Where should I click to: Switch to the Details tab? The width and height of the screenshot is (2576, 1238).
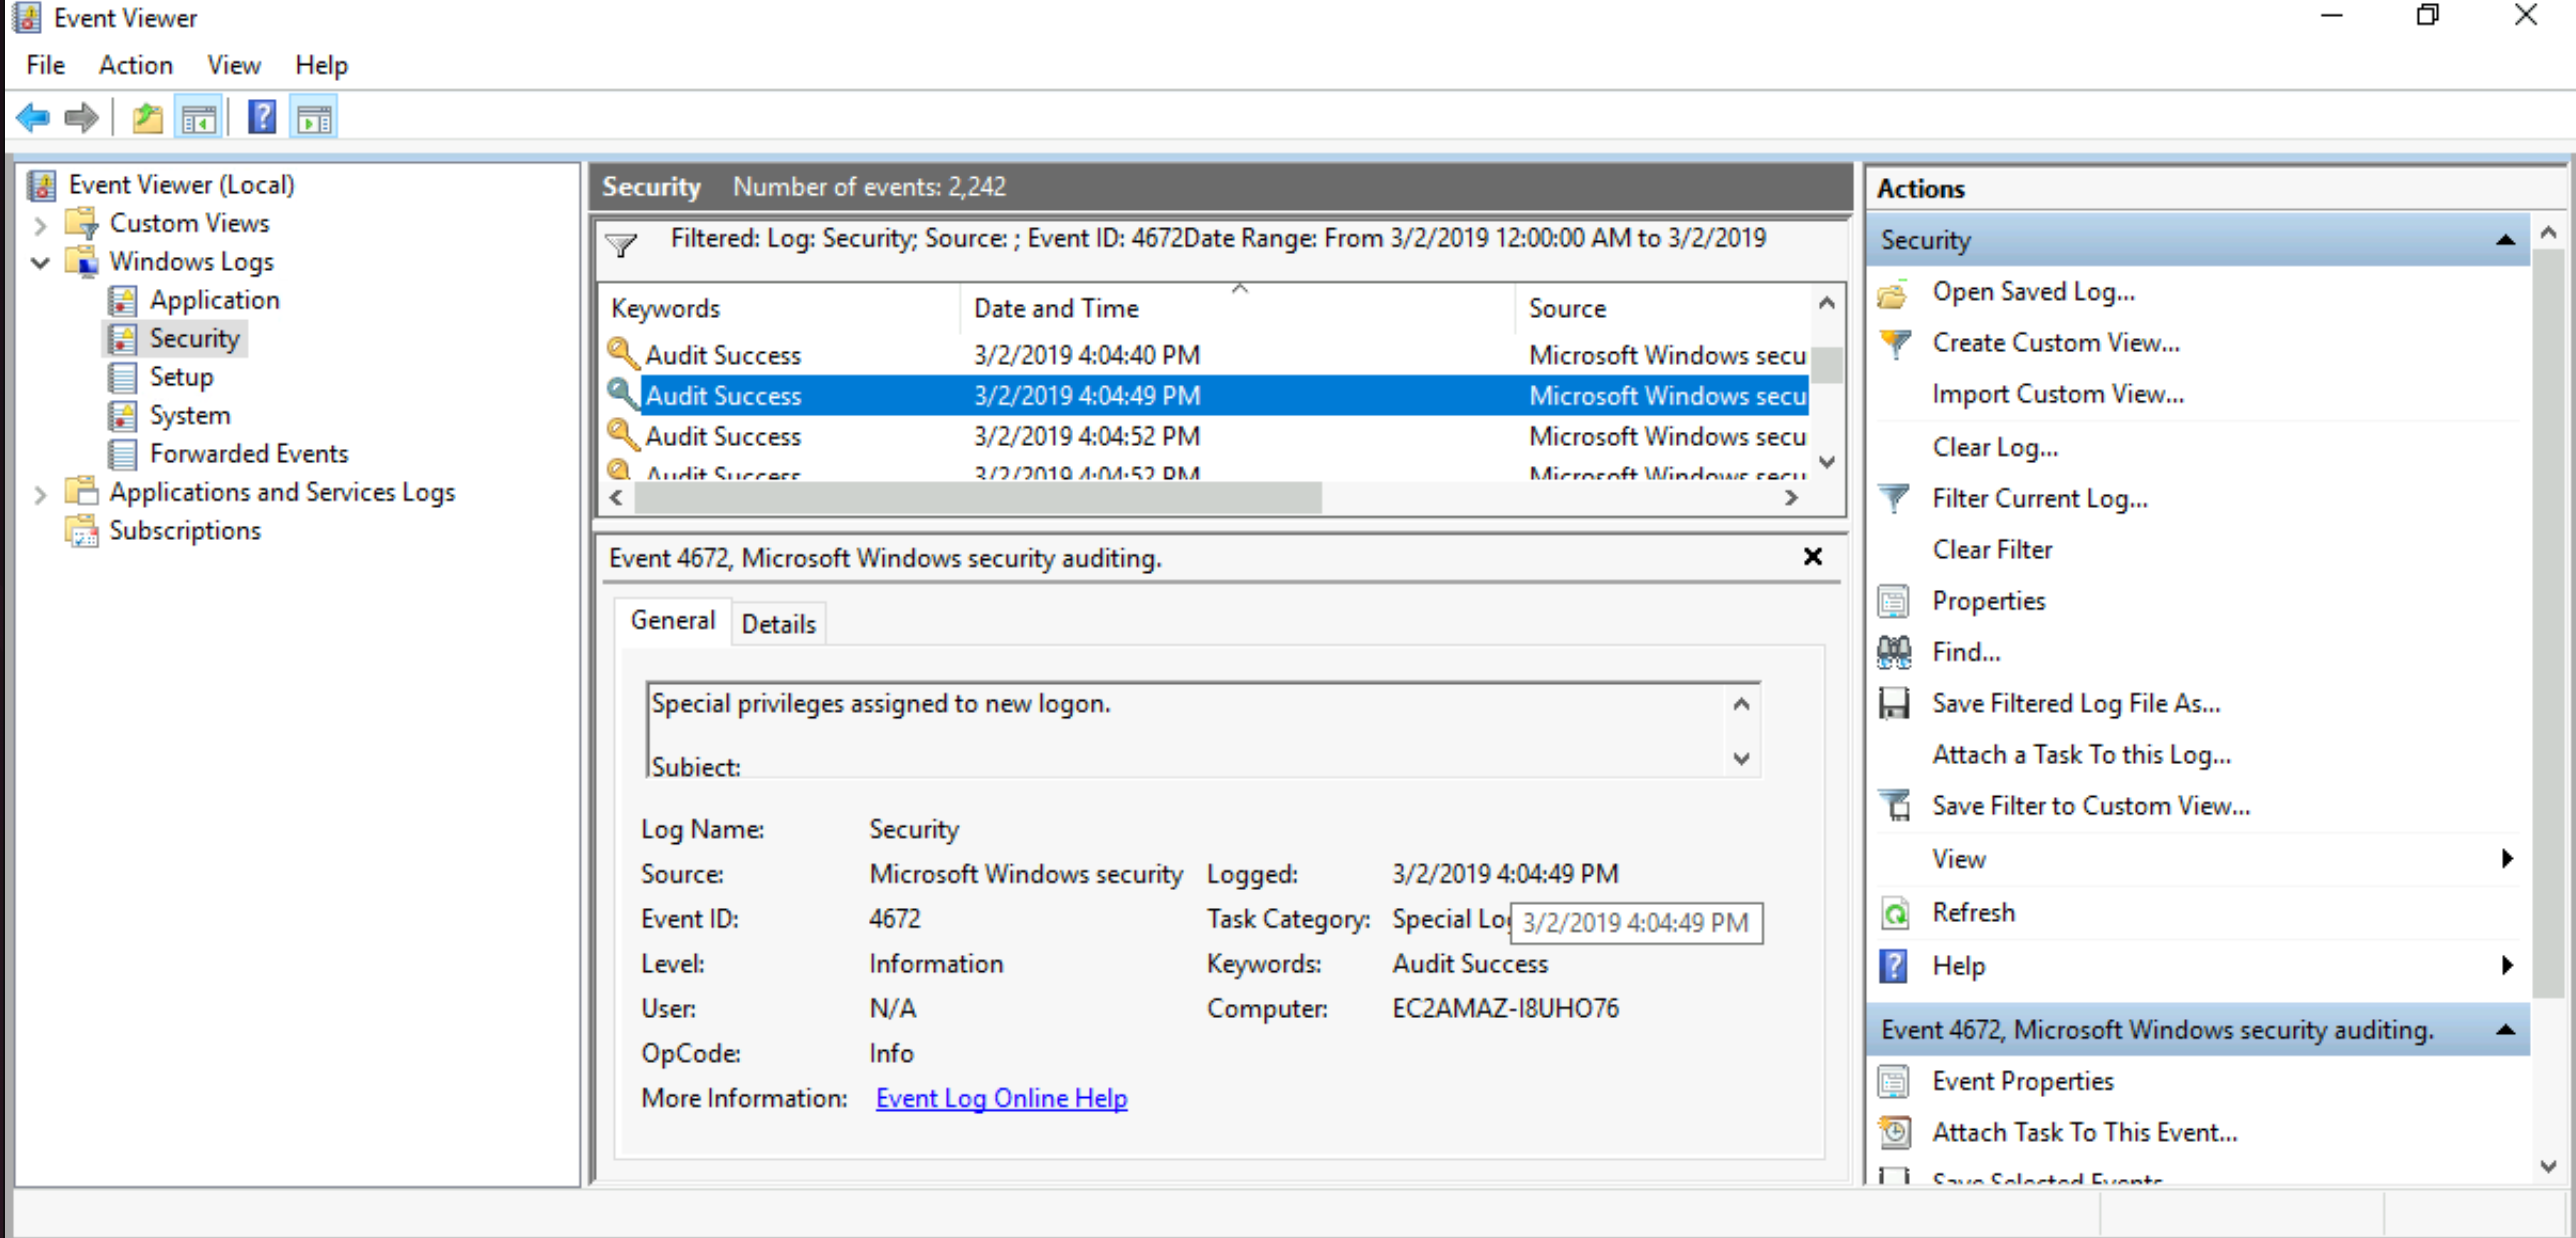778,624
